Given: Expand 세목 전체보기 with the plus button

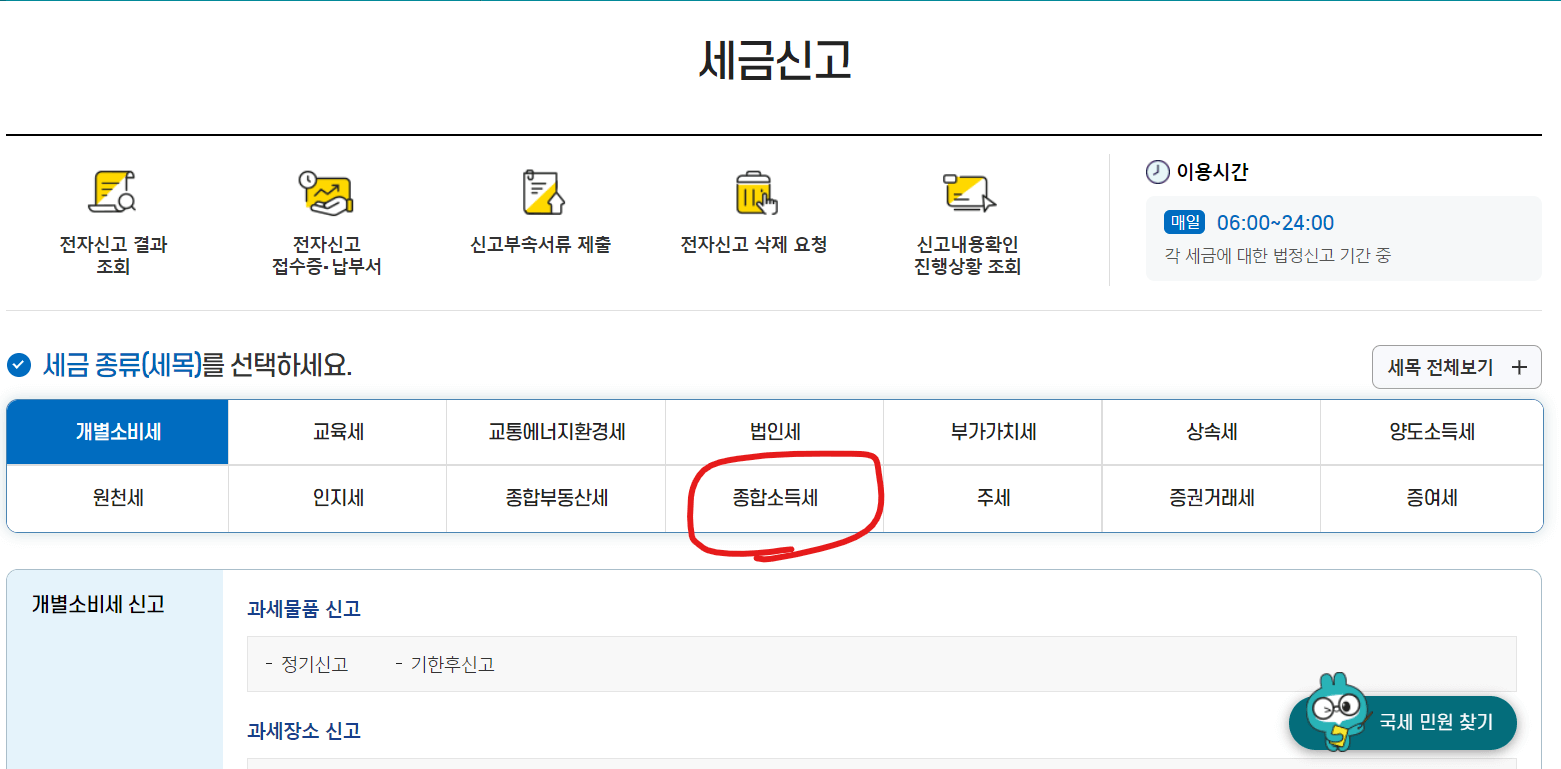Looking at the screenshot, I should (1519, 367).
